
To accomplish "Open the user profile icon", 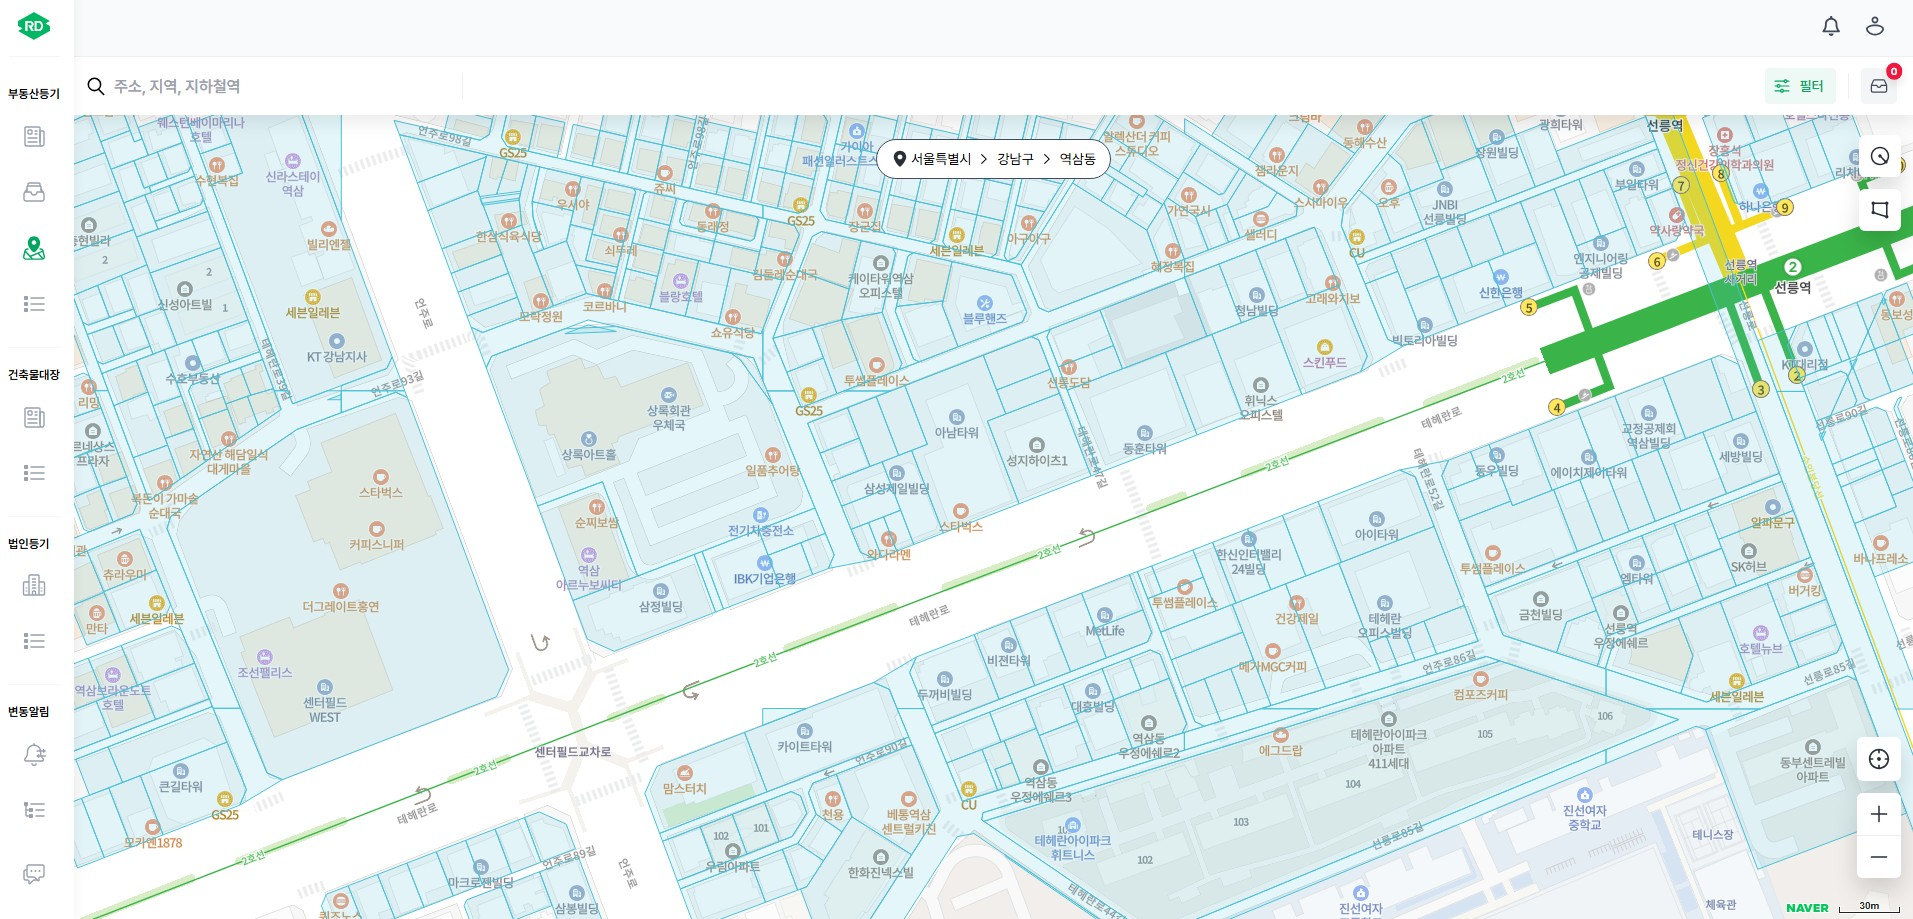I will pos(1874,27).
